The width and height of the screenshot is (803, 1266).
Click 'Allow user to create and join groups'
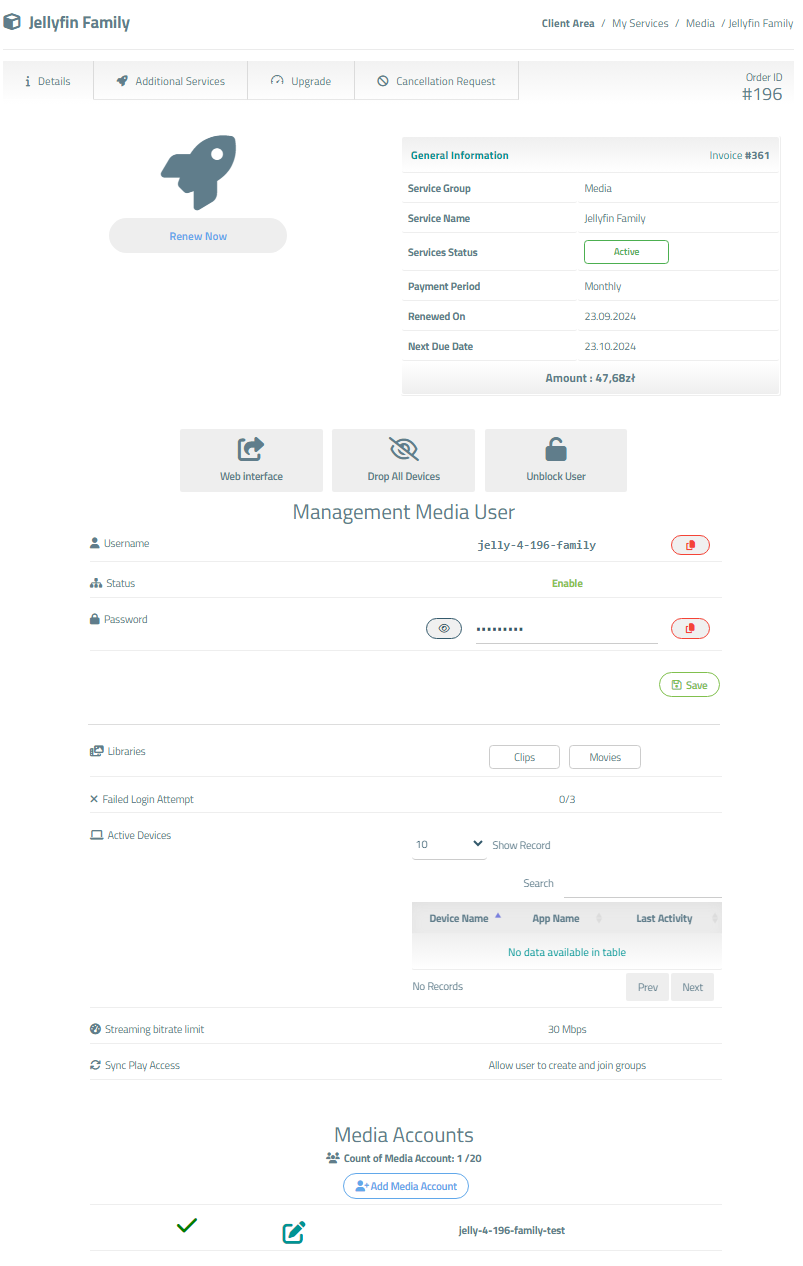(x=567, y=1065)
